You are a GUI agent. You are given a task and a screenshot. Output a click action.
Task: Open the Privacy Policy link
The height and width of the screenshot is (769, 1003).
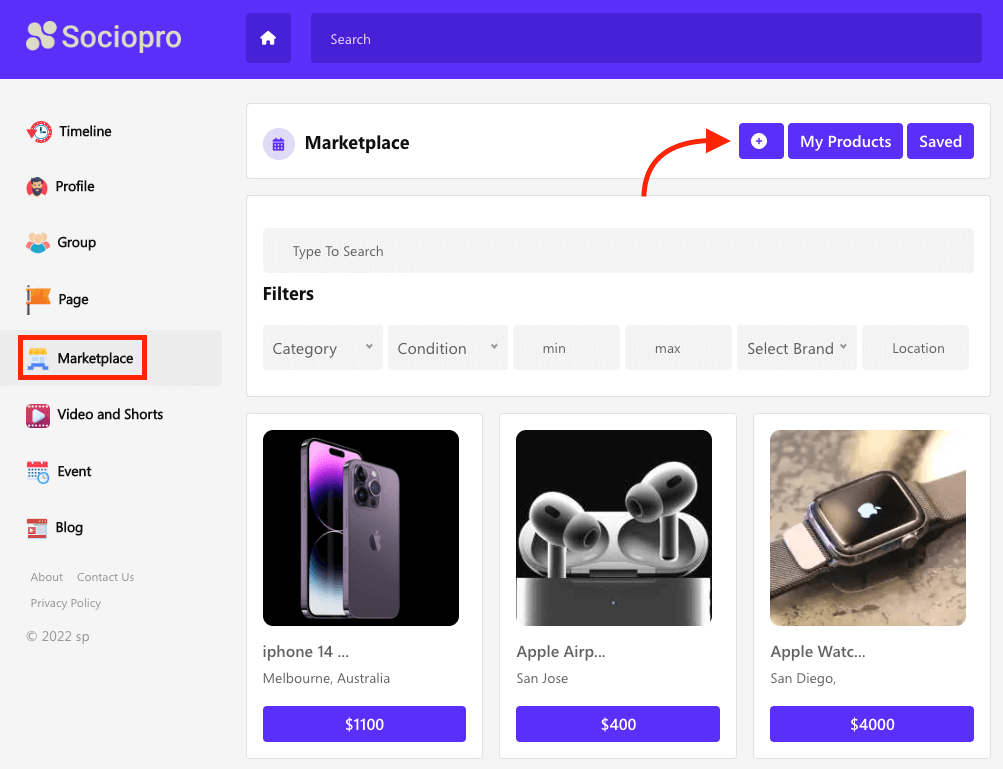65,602
